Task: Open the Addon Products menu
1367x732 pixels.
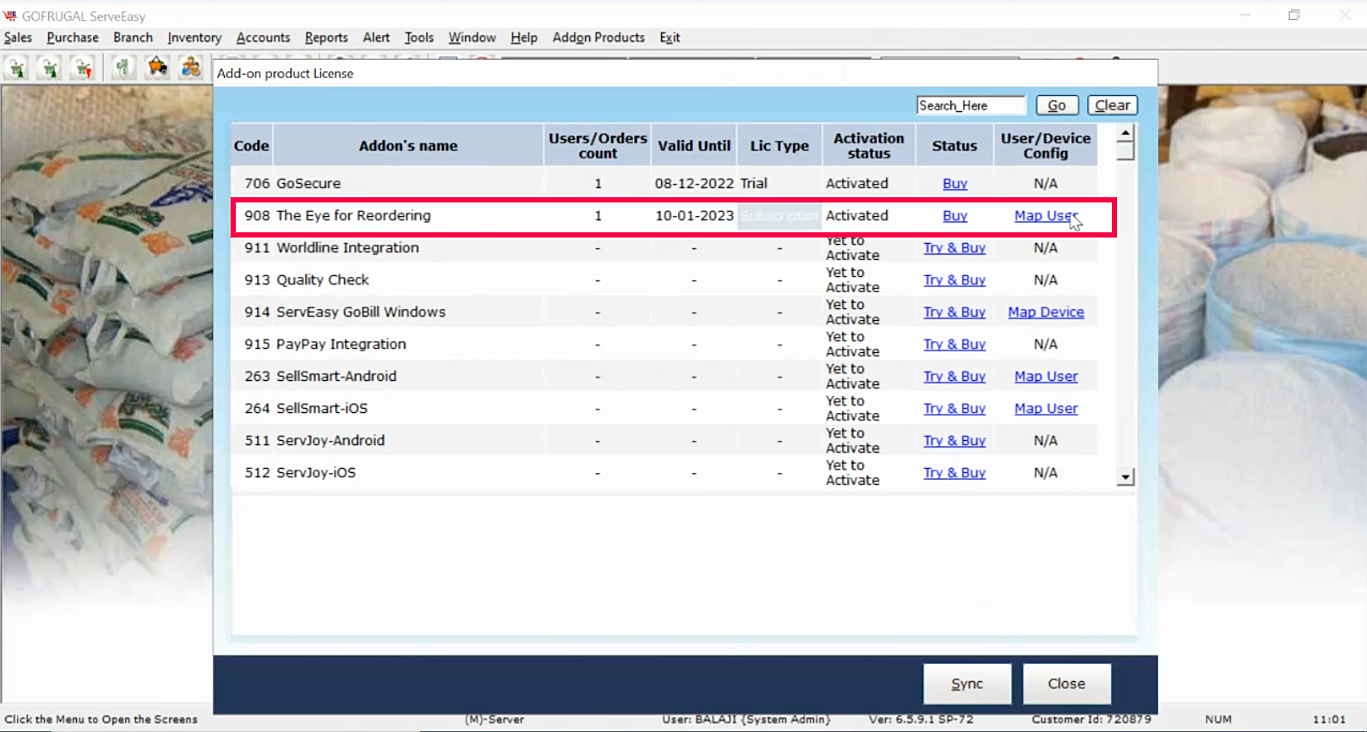Action: pyautogui.click(x=598, y=38)
